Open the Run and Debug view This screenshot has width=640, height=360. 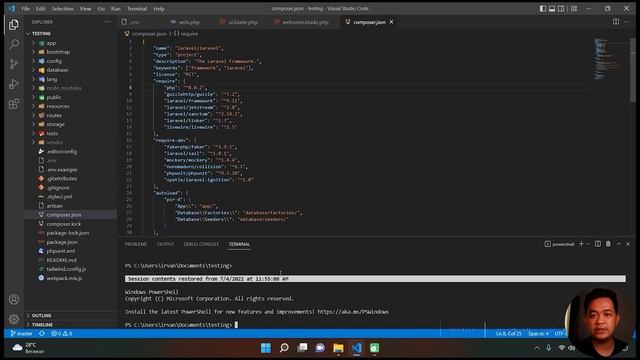(x=13, y=84)
